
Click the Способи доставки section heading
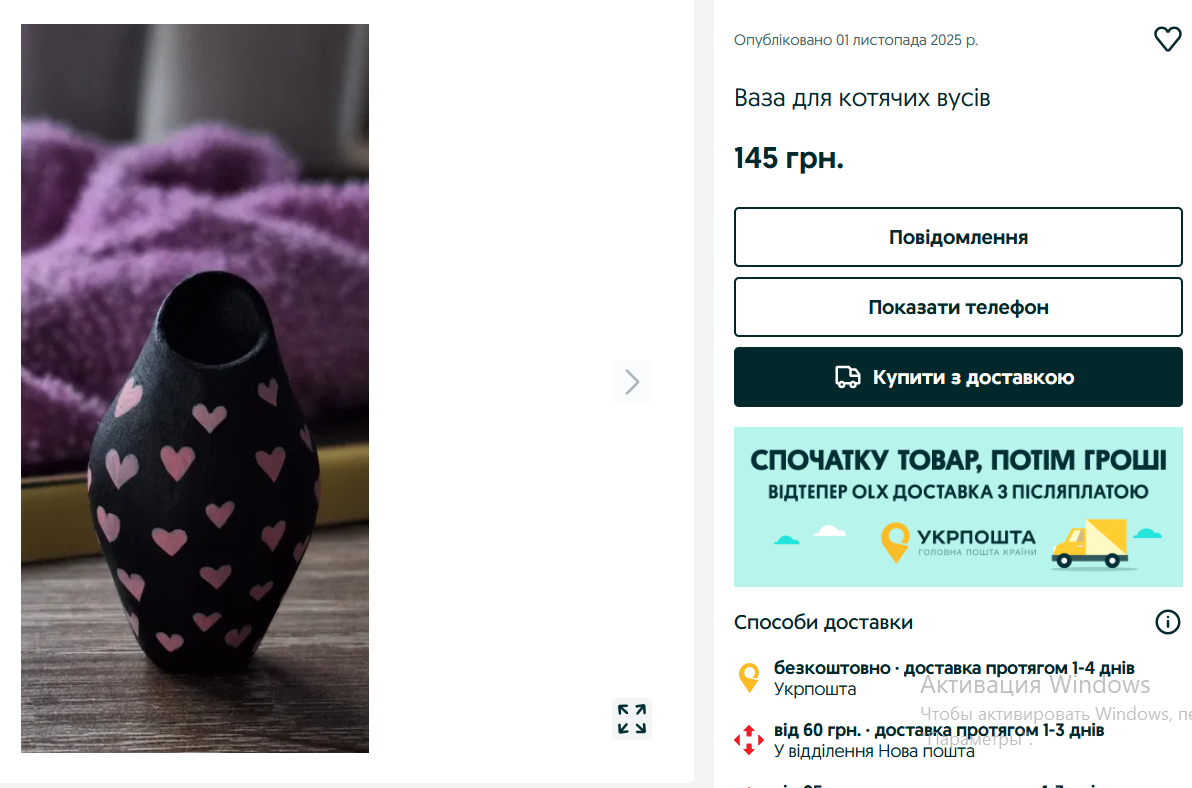[x=823, y=622]
